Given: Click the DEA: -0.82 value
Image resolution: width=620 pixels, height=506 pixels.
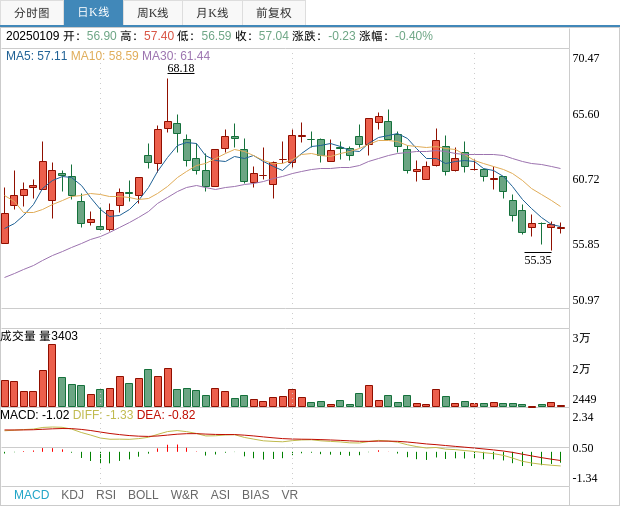Looking at the screenshot, I should [x=166, y=415].
